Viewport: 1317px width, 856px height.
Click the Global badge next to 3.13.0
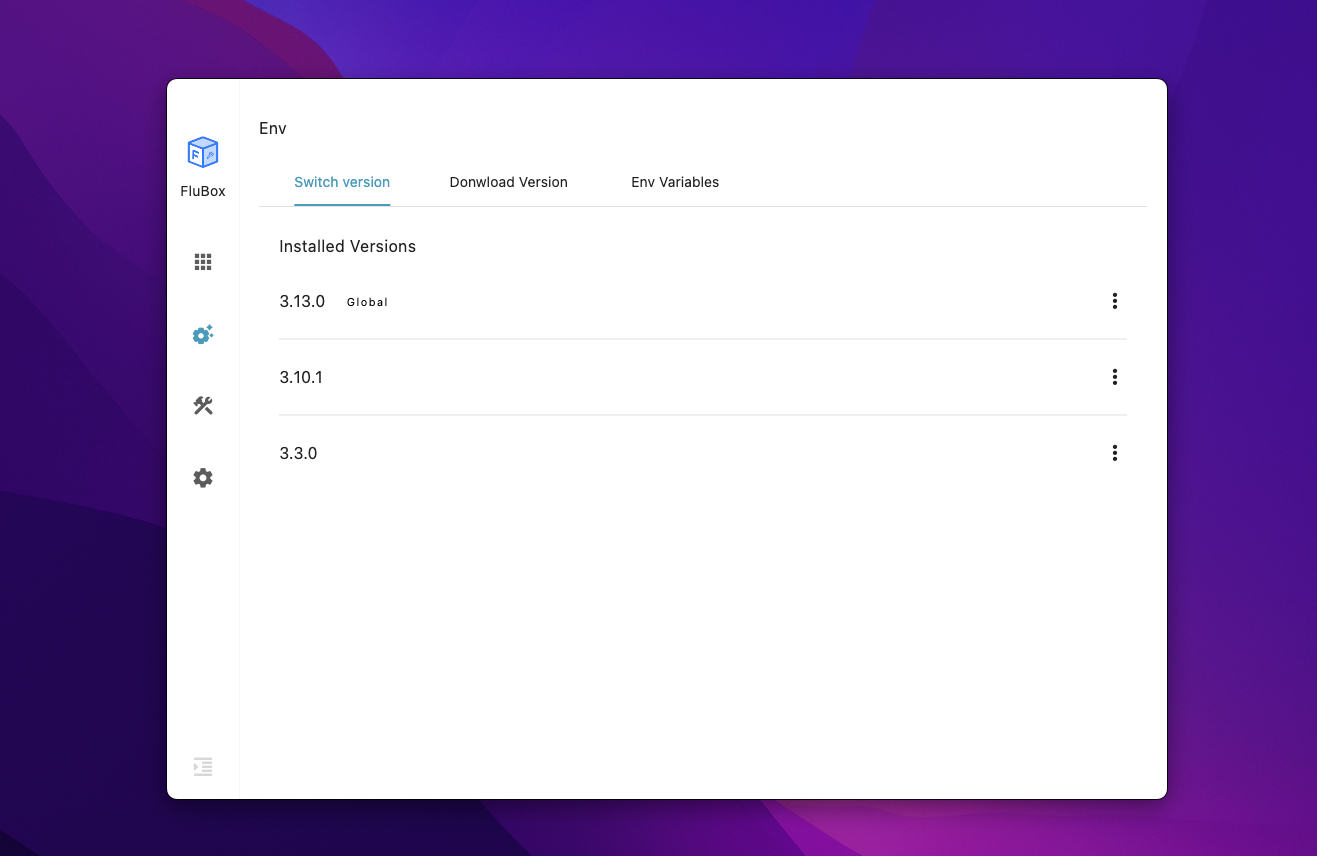click(367, 301)
